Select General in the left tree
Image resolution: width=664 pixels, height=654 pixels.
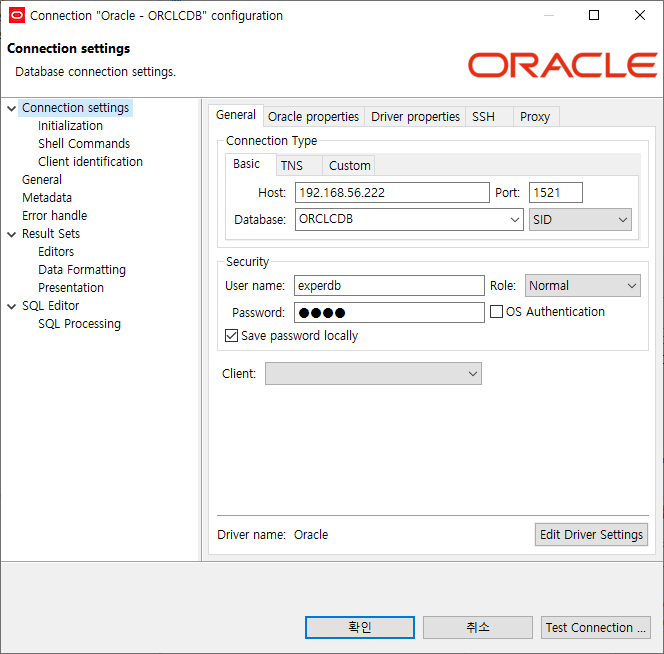coord(42,180)
